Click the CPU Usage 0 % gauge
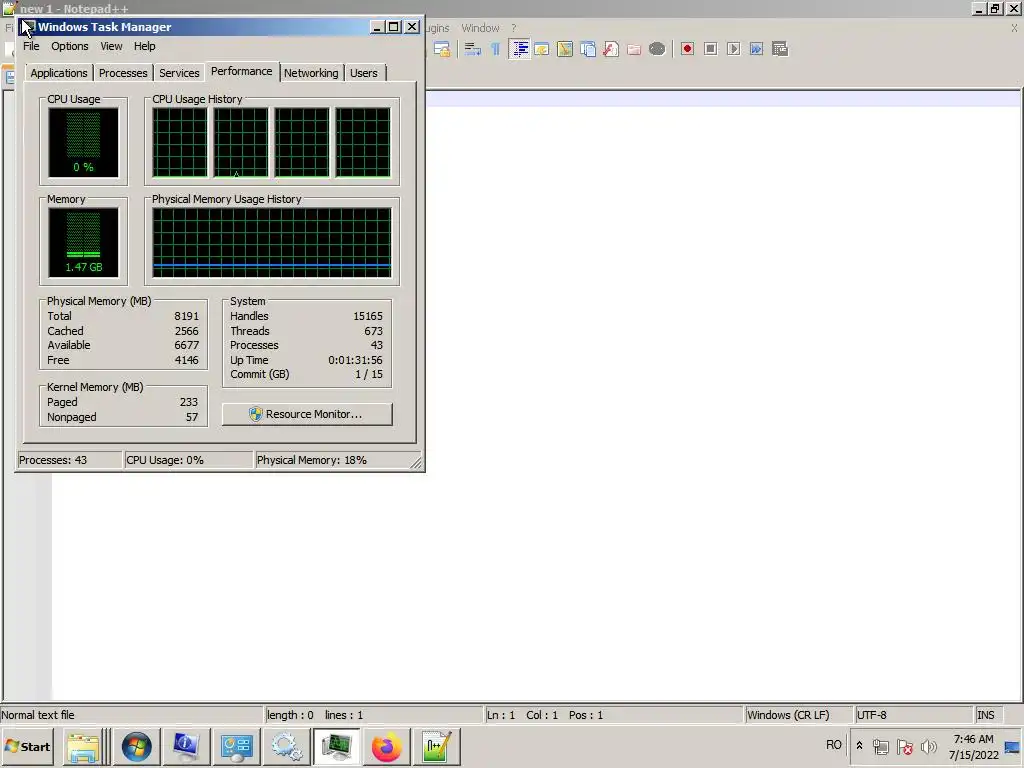This screenshot has width=1024, height=768. [84, 142]
